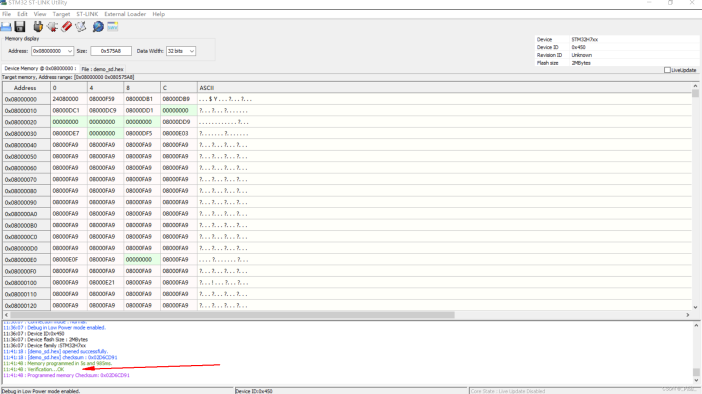Select the Device Memory @ 0x08000000 tab
The width and height of the screenshot is (702, 394).
point(40,69)
